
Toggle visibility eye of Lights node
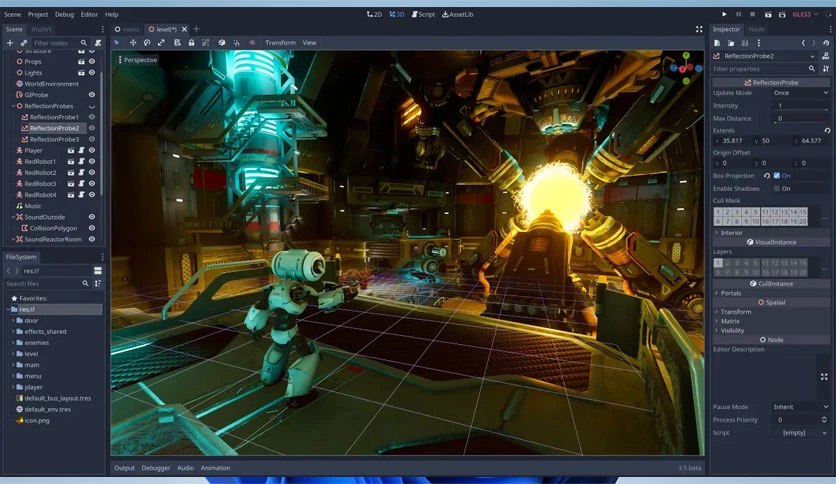(92, 73)
